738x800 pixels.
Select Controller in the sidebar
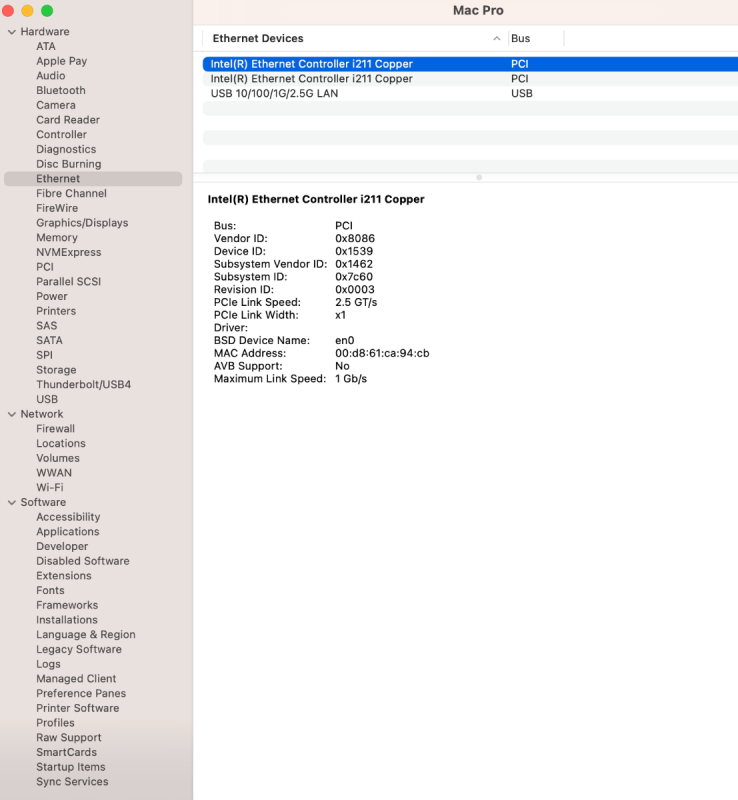tap(61, 135)
